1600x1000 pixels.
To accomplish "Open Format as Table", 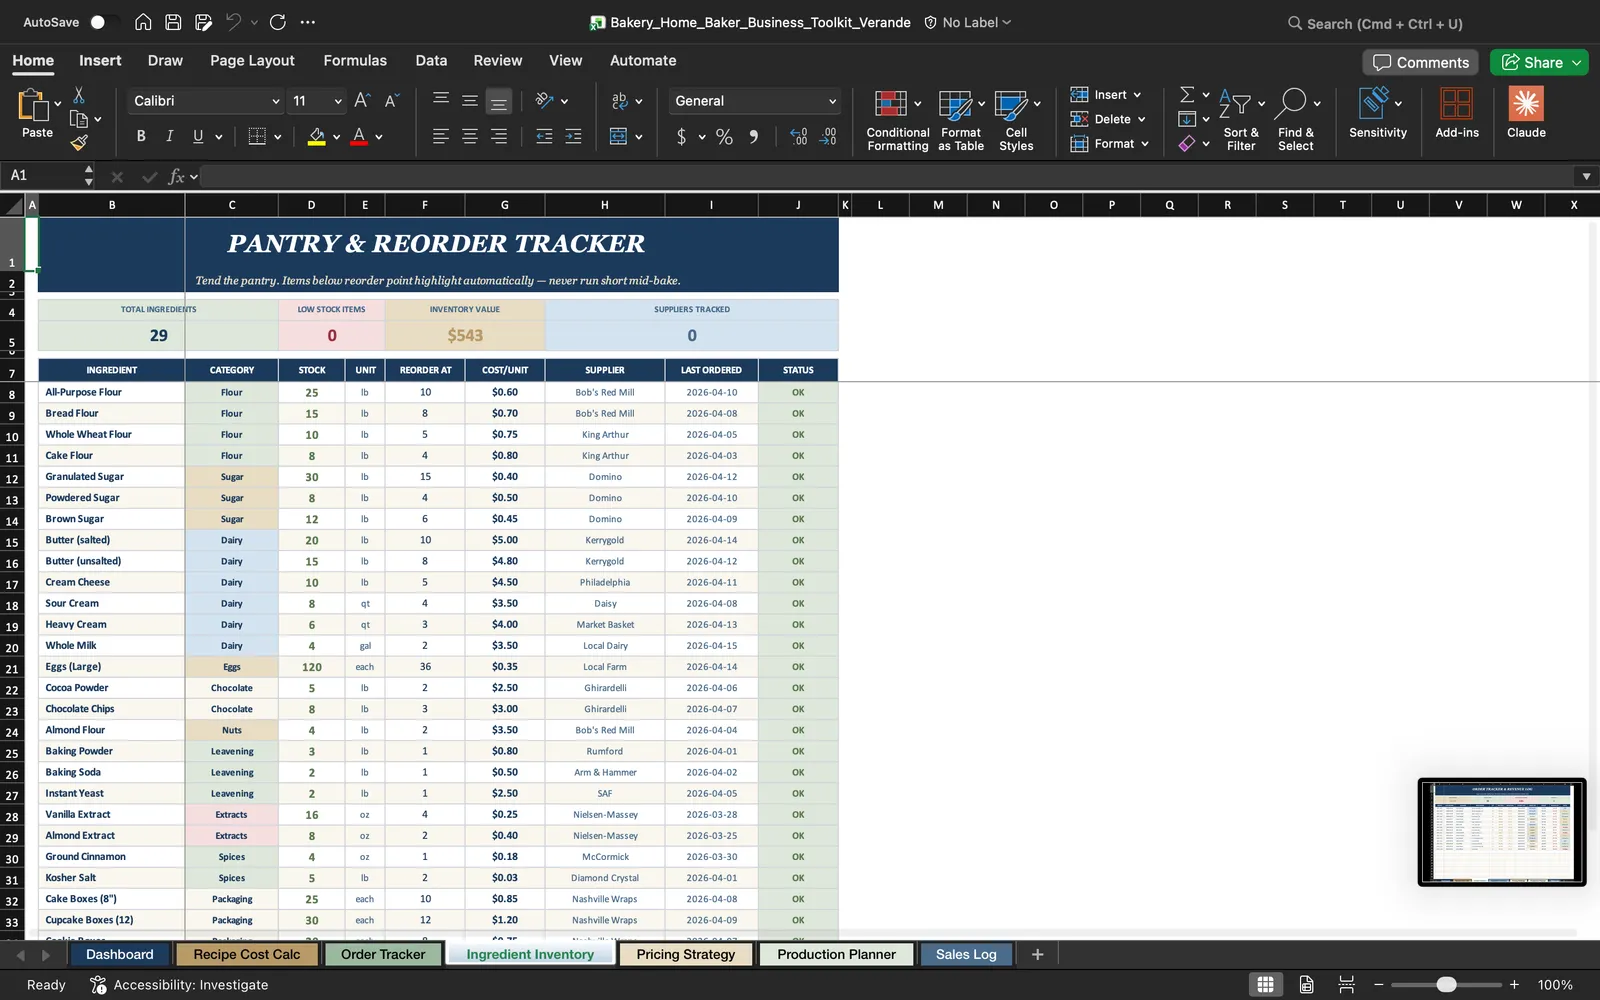I will (x=961, y=120).
